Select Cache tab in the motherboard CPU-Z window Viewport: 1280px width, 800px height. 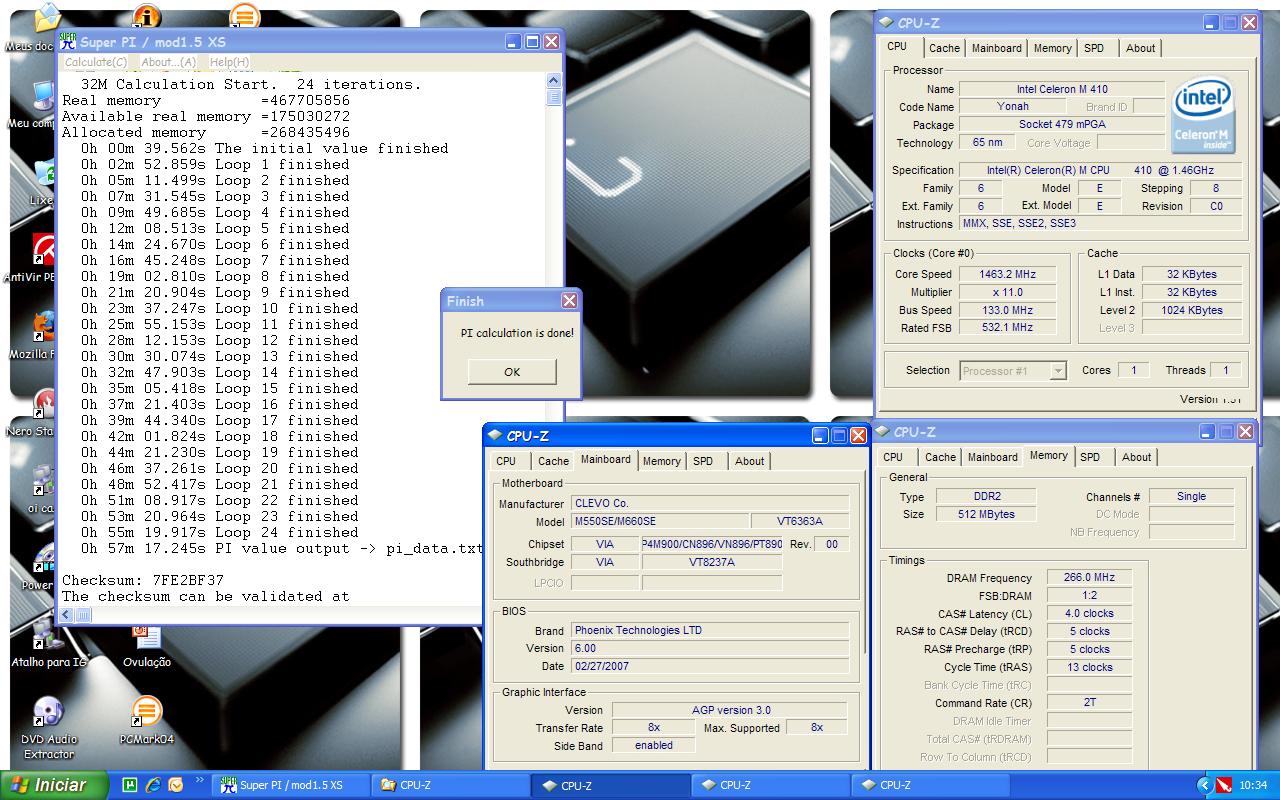(553, 461)
